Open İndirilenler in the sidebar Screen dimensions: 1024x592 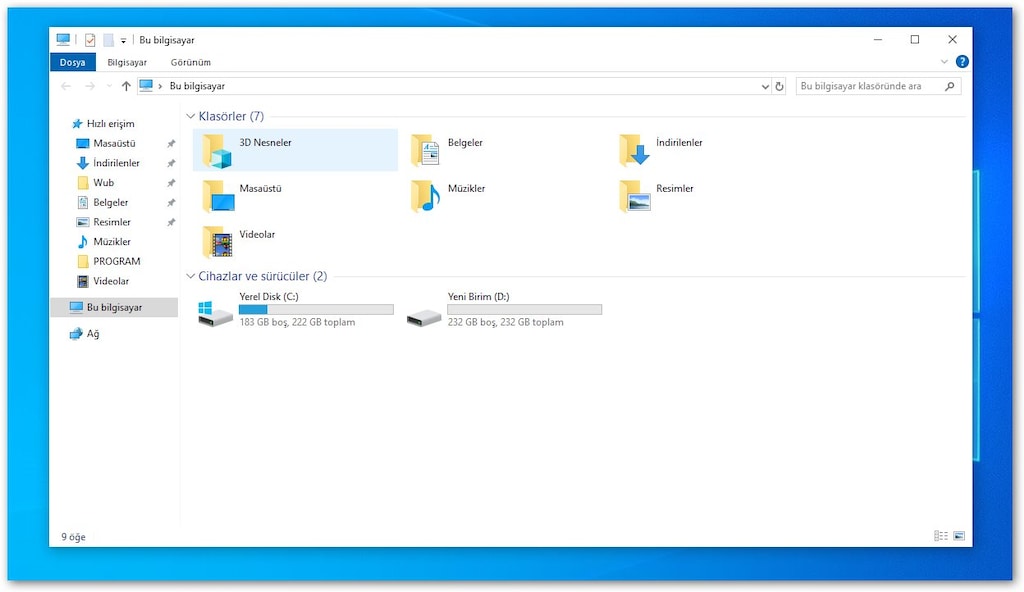pos(108,163)
